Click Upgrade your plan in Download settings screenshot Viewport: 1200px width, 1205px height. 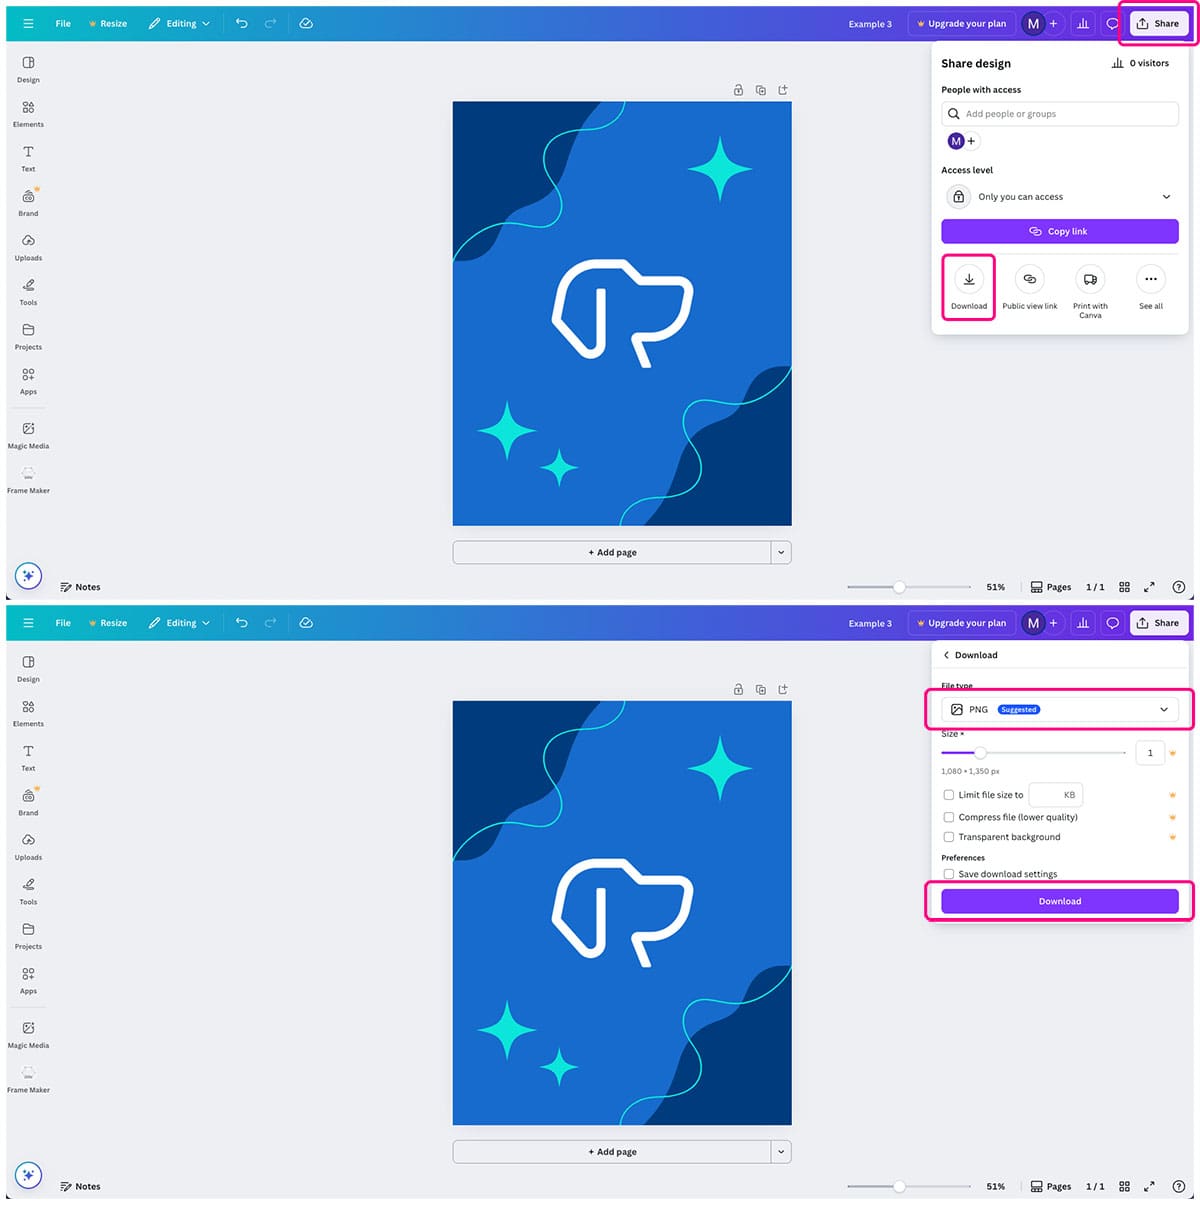[x=962, y=623]
